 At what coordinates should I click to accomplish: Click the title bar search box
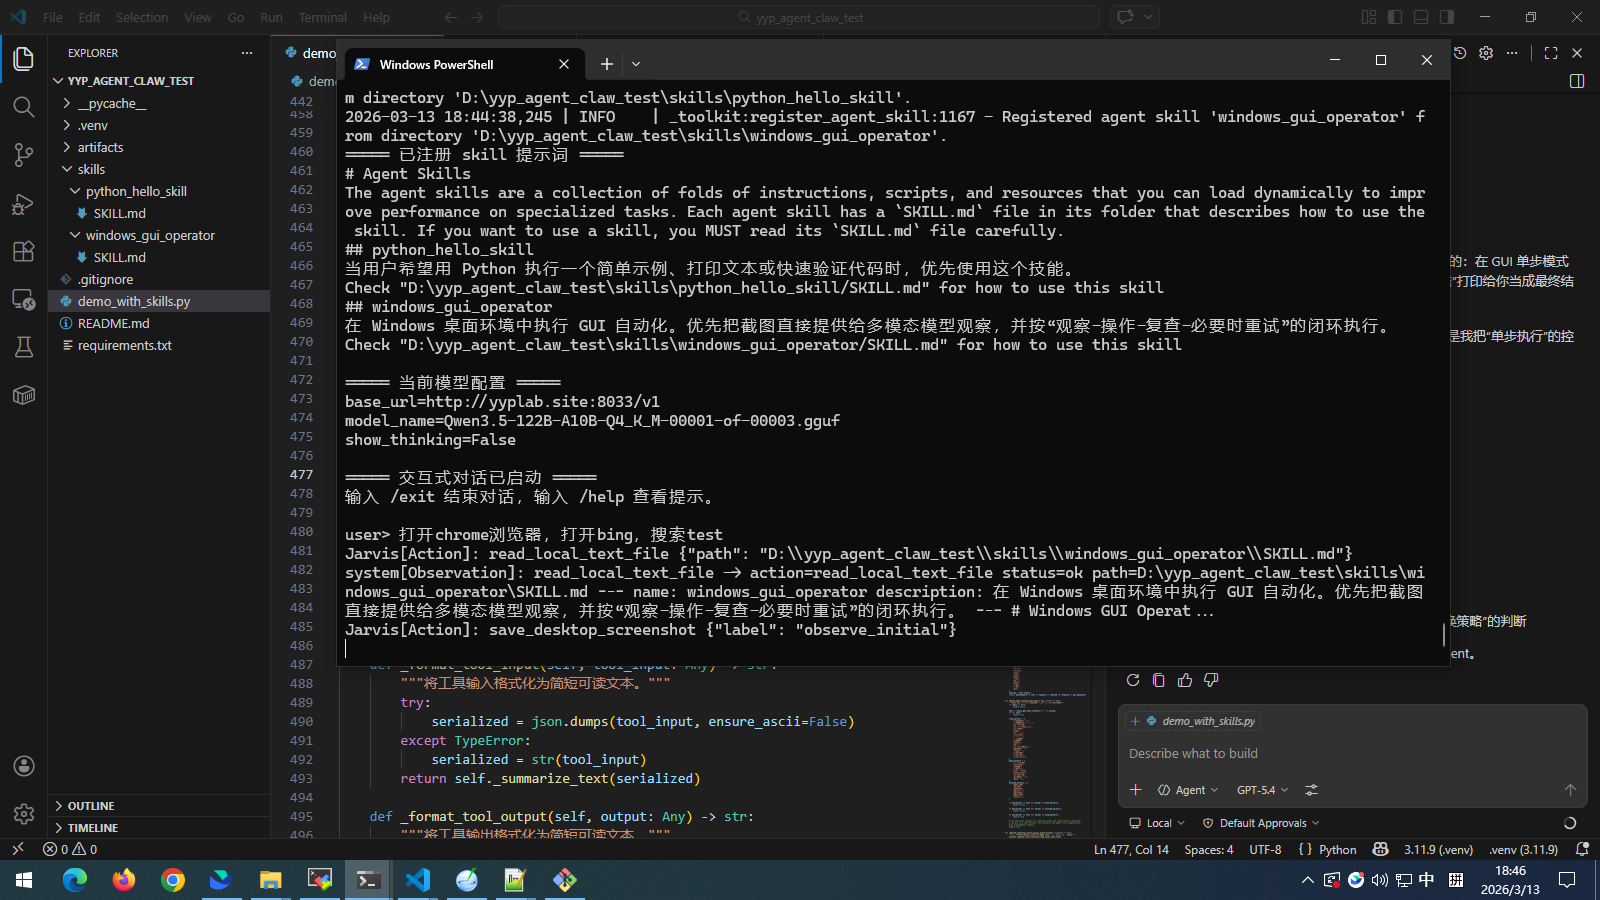(799, 17)
